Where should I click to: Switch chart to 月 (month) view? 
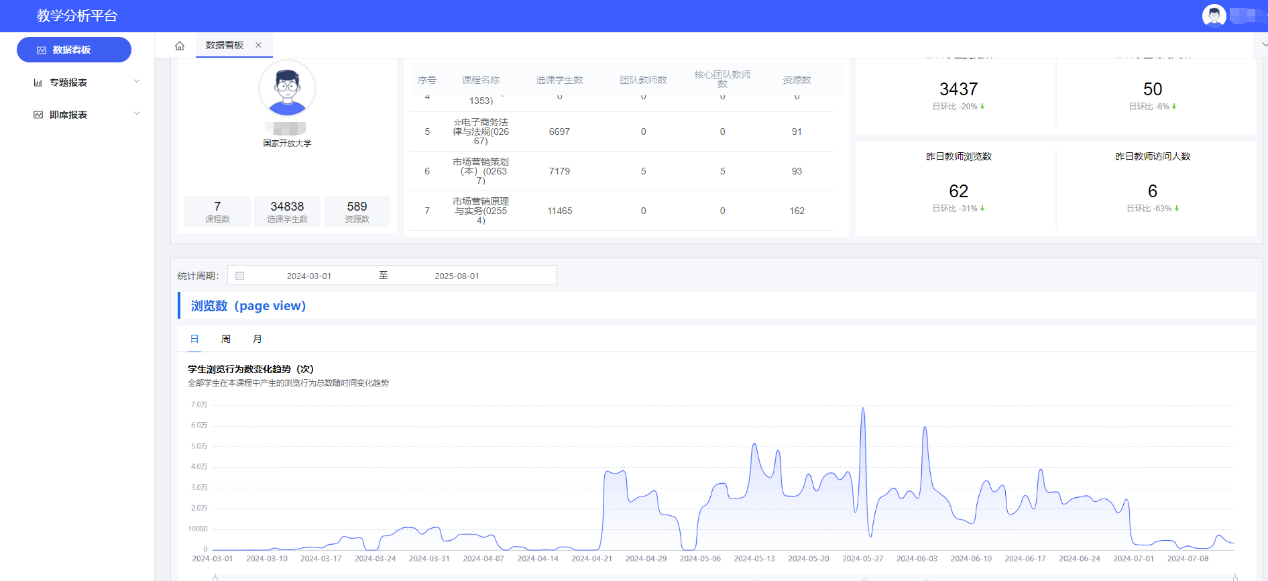tap(257, 340)
